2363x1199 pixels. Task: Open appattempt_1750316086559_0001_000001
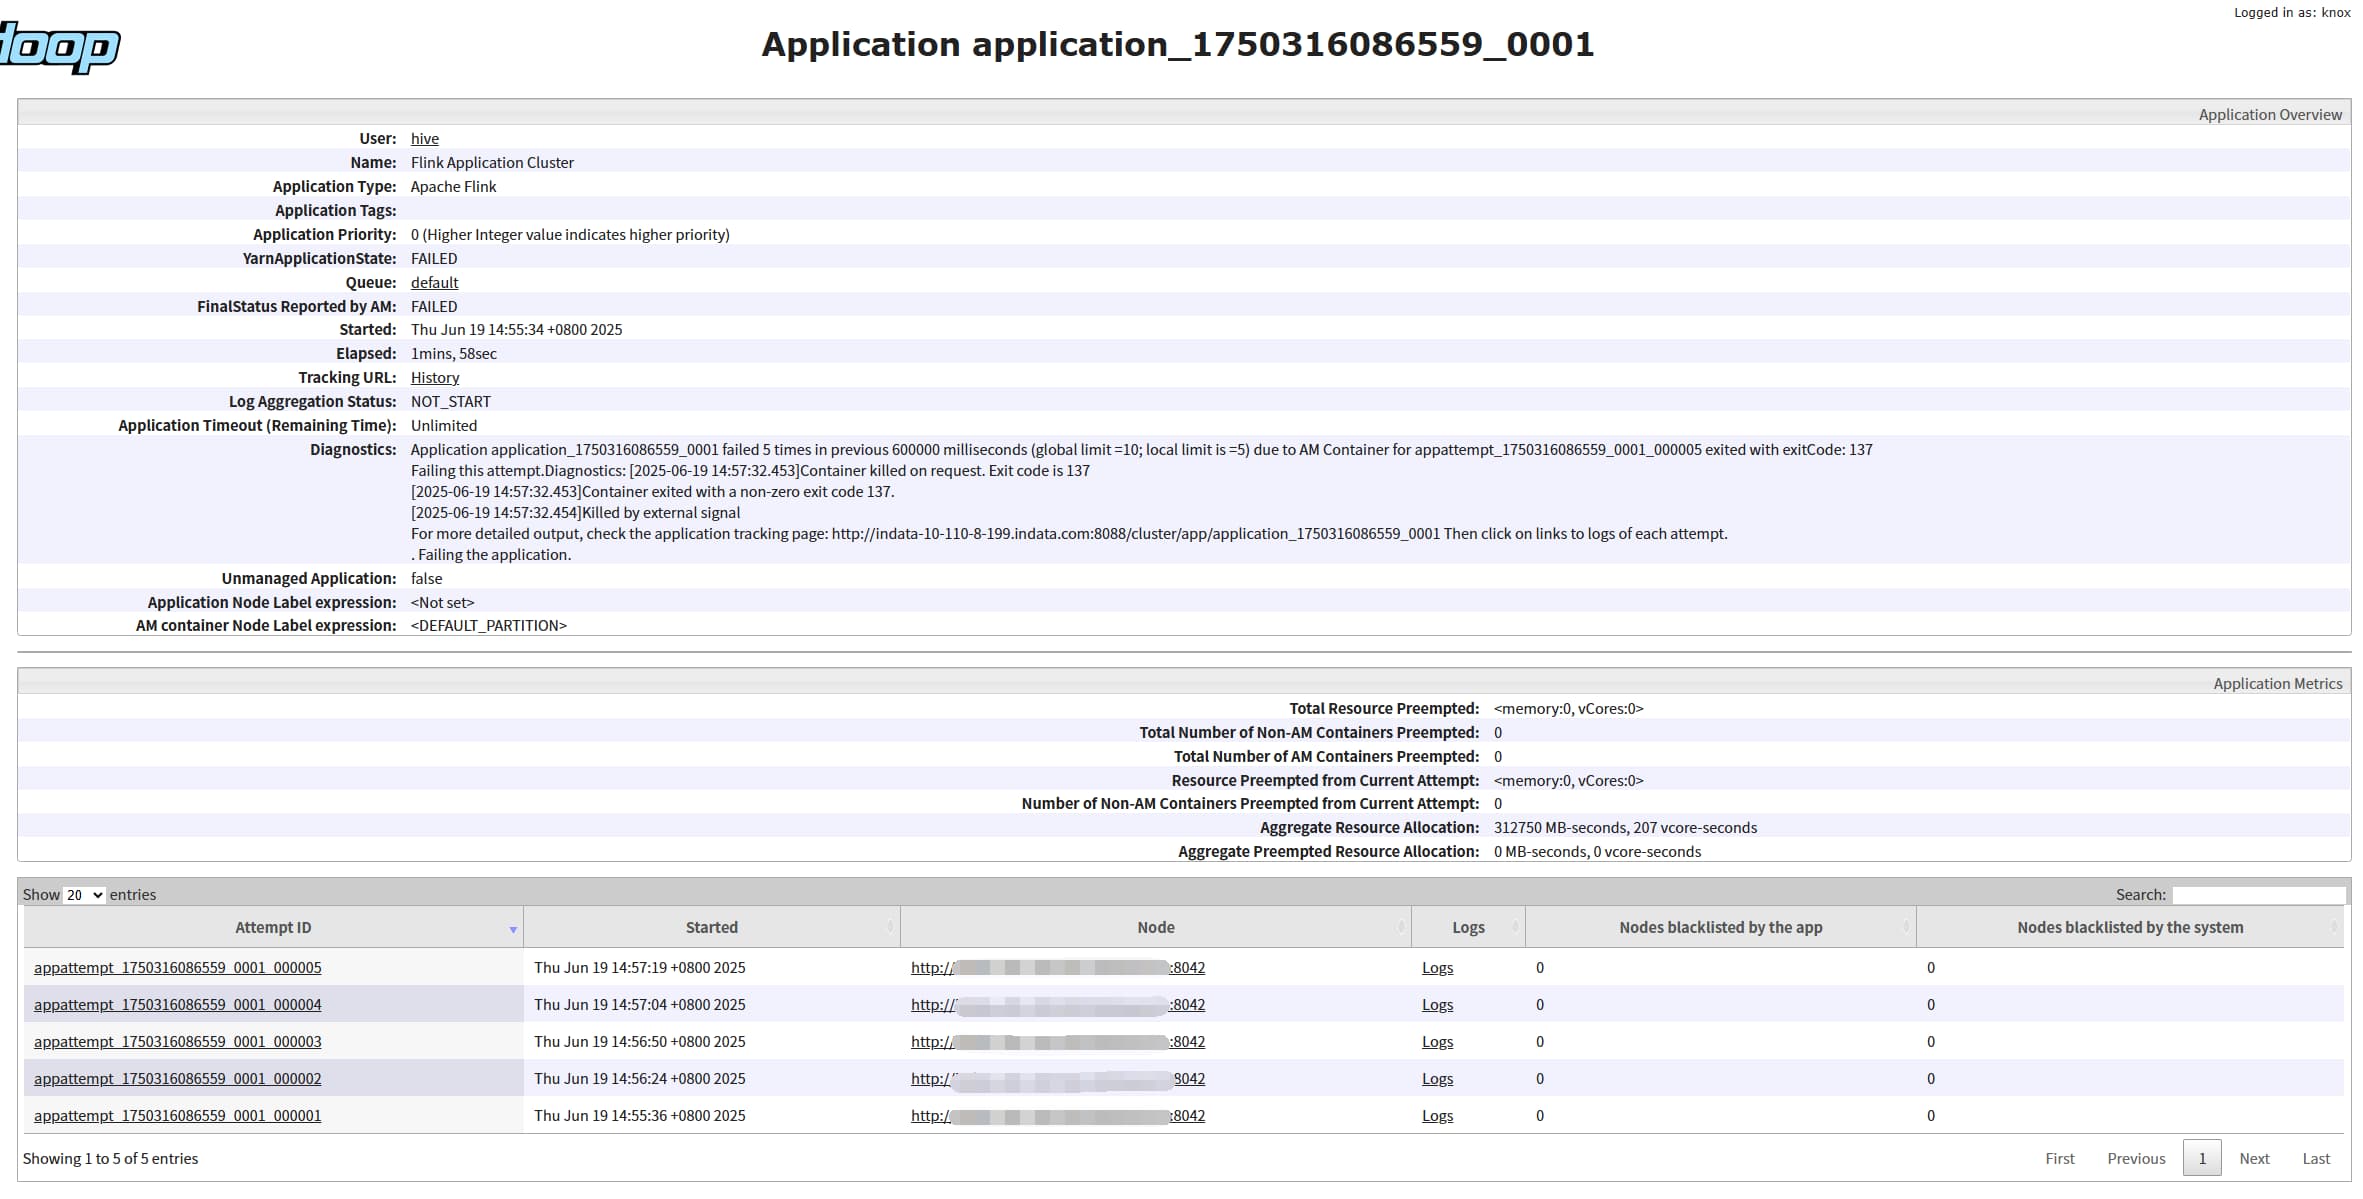[178, 1115]
